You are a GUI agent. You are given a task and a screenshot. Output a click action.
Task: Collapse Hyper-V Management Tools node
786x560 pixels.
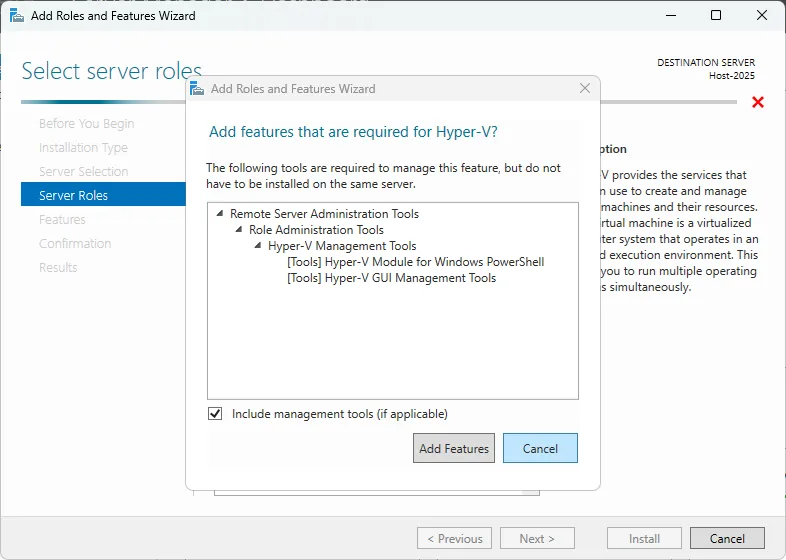(x=258, y=246)
